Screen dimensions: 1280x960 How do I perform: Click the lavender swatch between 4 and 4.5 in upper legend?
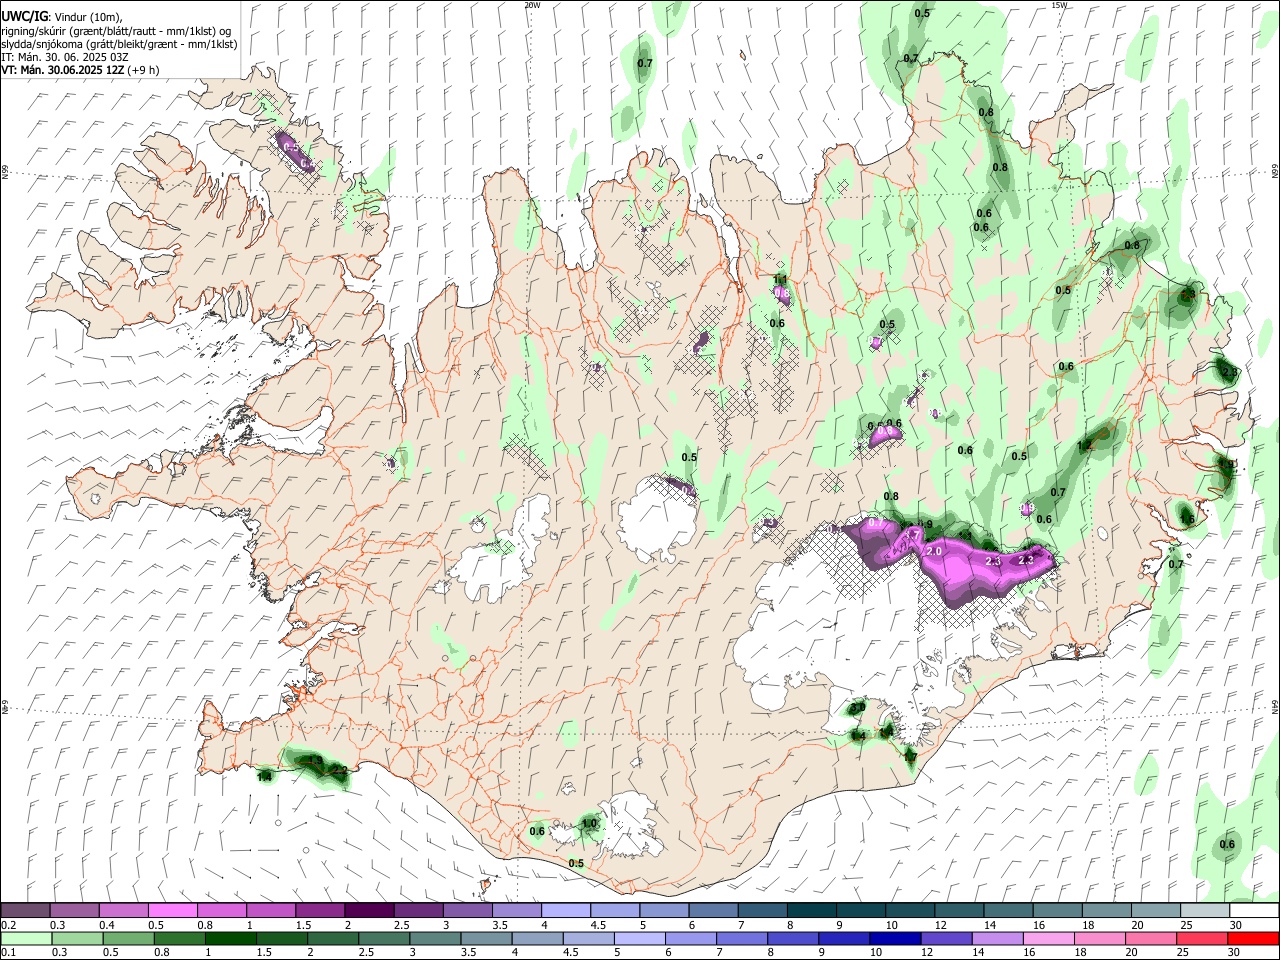(x=565, y=910)
